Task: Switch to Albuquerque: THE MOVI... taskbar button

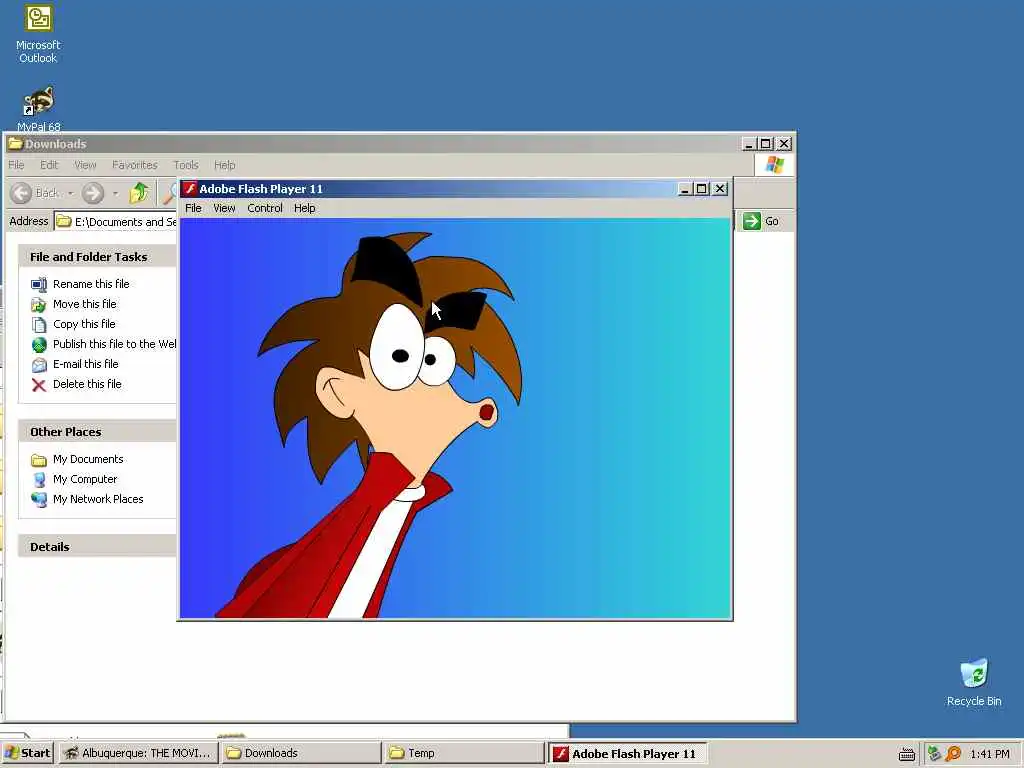Action: pyautogui.click(x=138, y=753)
